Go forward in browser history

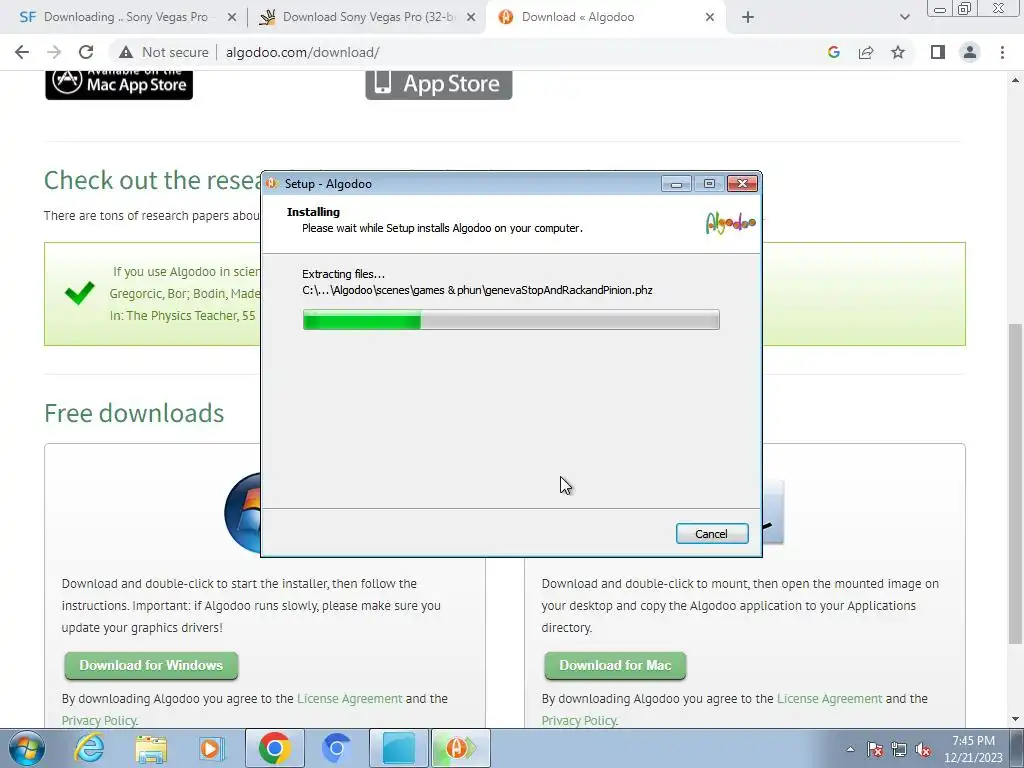pyautogui.click(x=54, y=52)
